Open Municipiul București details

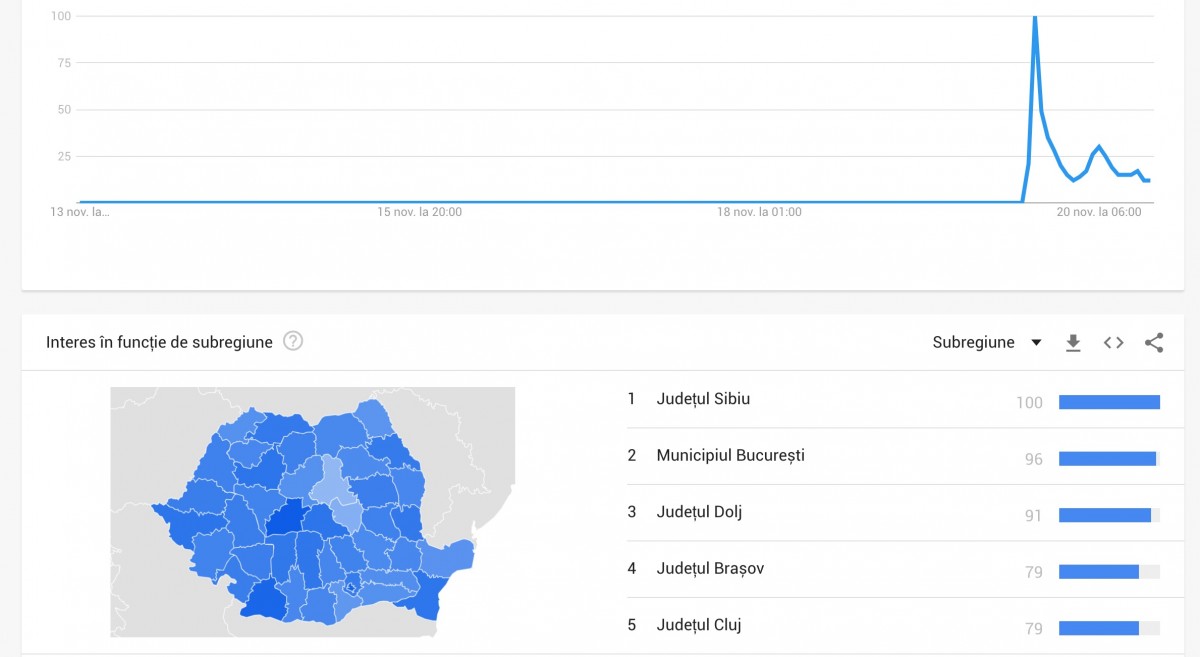[x=731, y=455]
